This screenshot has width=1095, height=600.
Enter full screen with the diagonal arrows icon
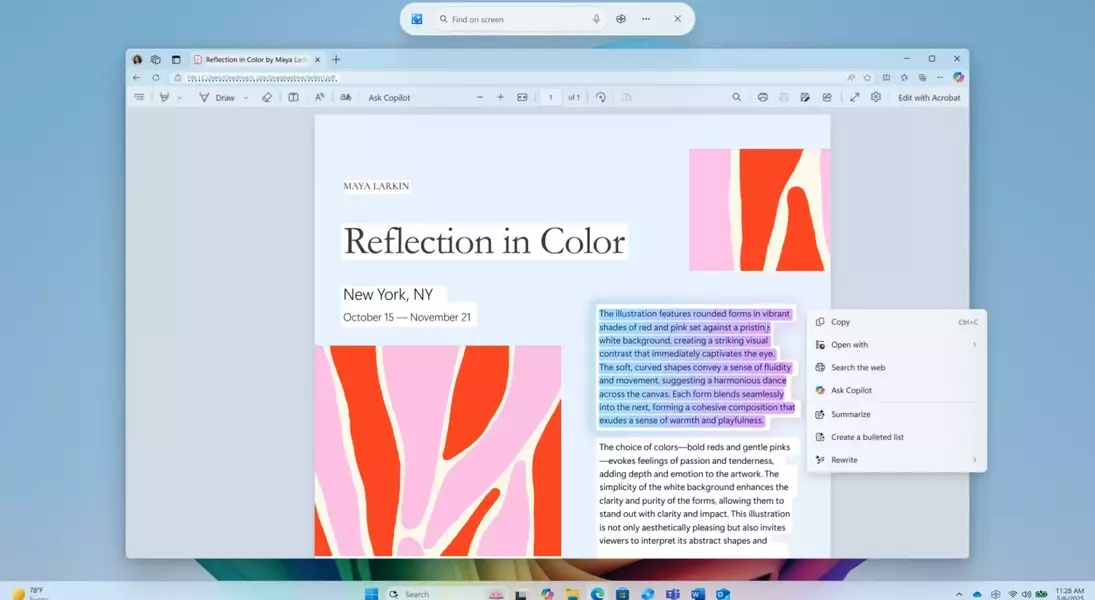pos(855,97)
